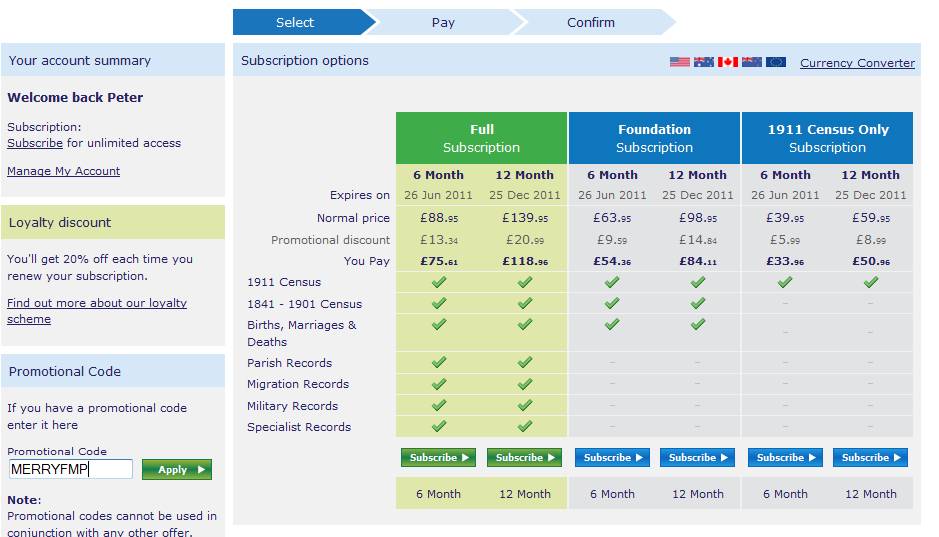Focus the Promotional Code text field

click(x=71, y=469)
